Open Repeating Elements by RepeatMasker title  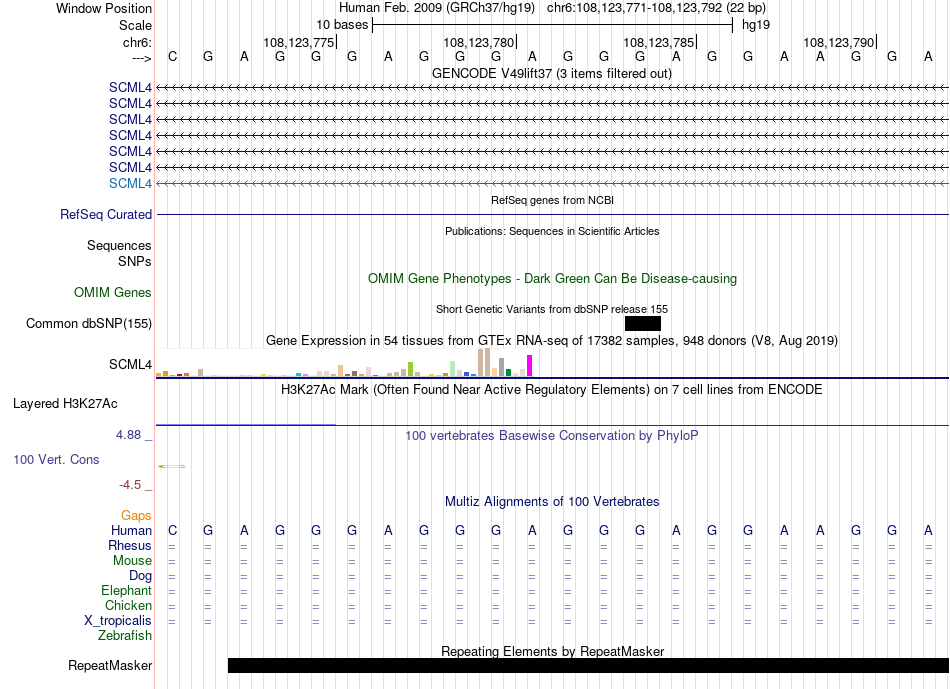click(x=552, y=651)
